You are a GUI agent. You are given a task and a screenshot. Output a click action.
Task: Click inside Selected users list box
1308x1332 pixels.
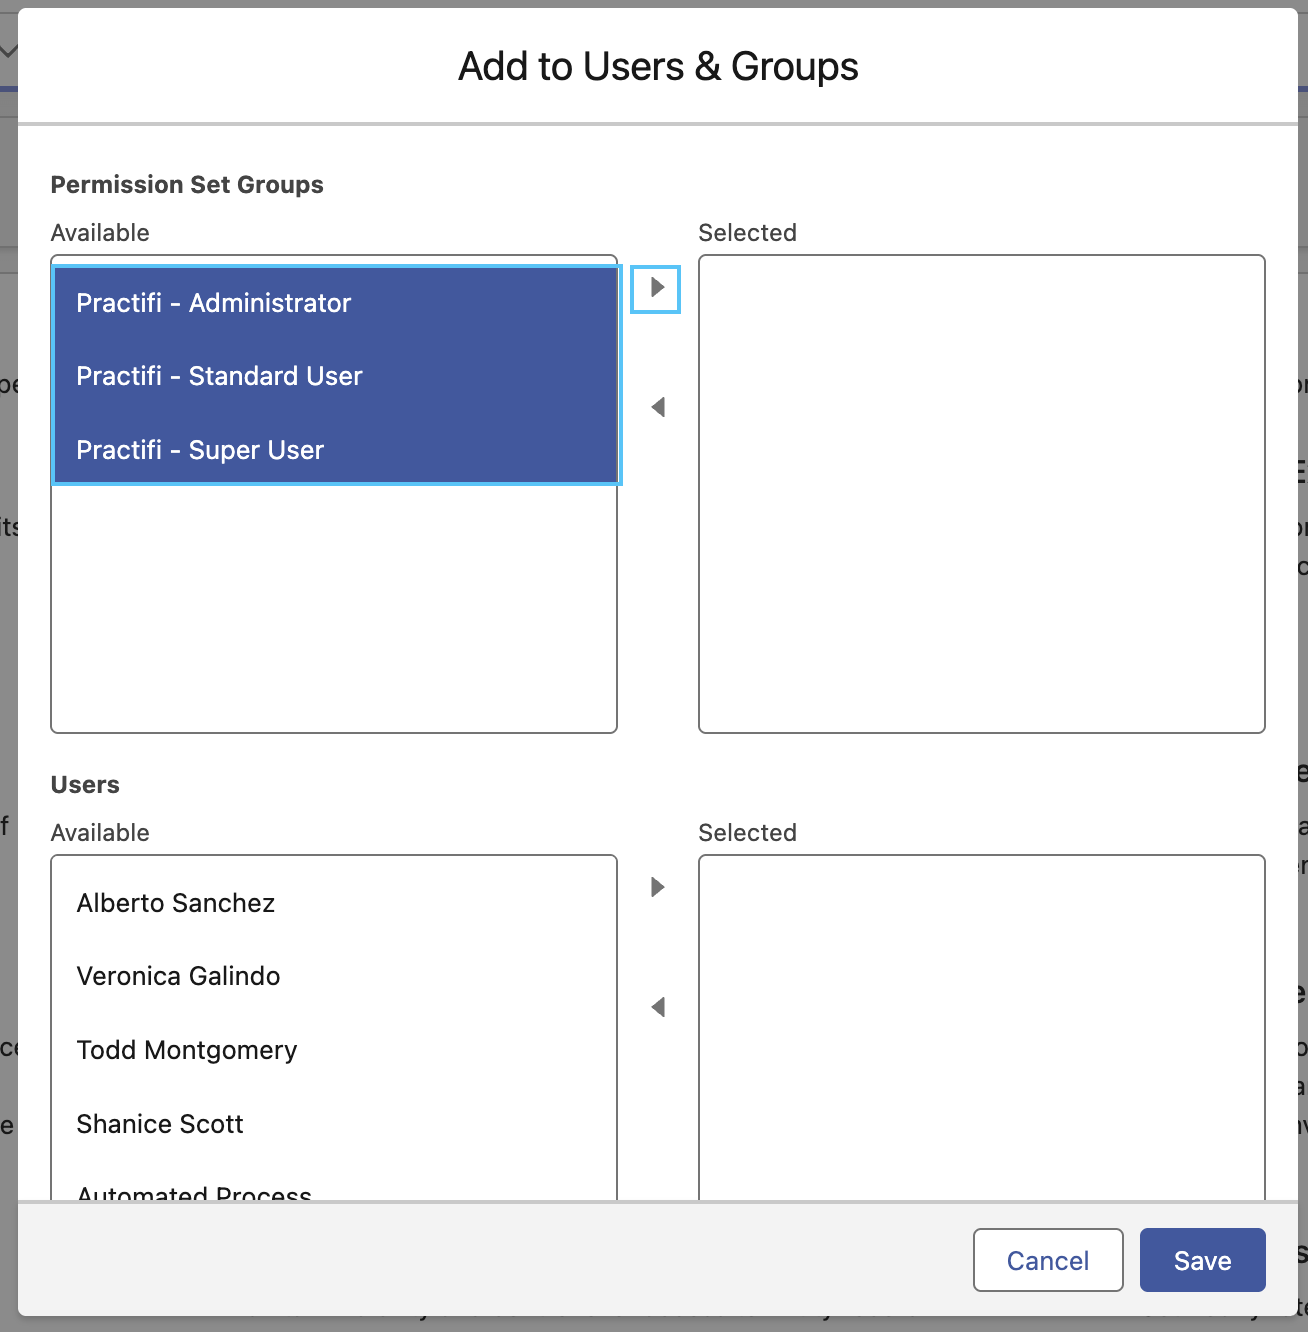point(982,1028)
